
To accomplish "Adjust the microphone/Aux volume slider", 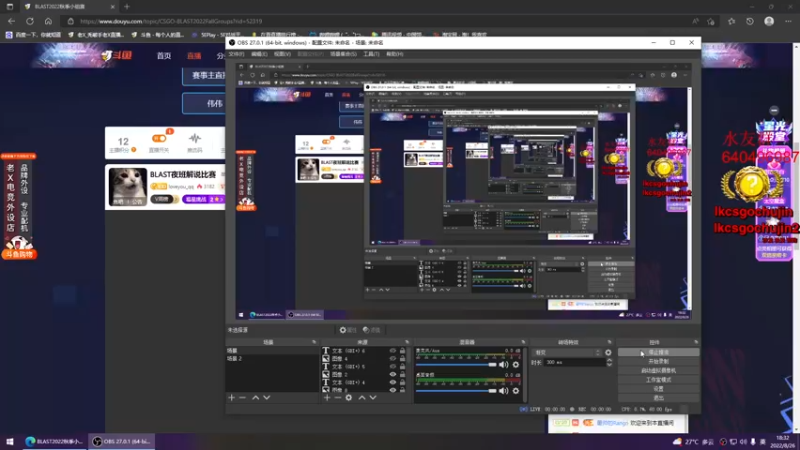I will pos(456,365).
